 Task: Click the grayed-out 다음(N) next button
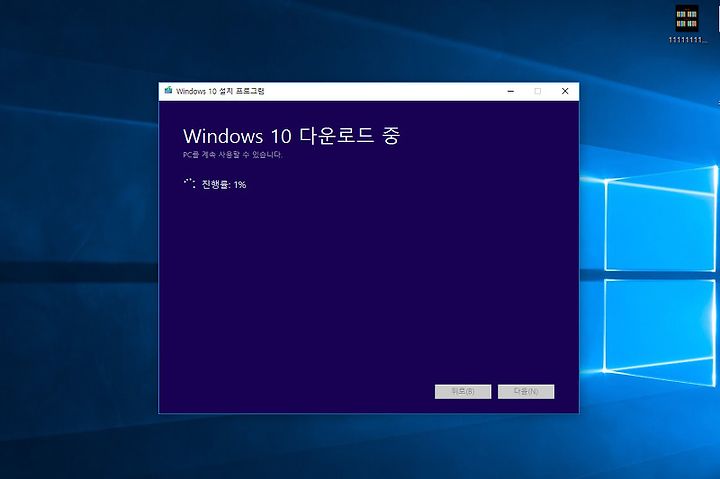(x=526, y=392)
